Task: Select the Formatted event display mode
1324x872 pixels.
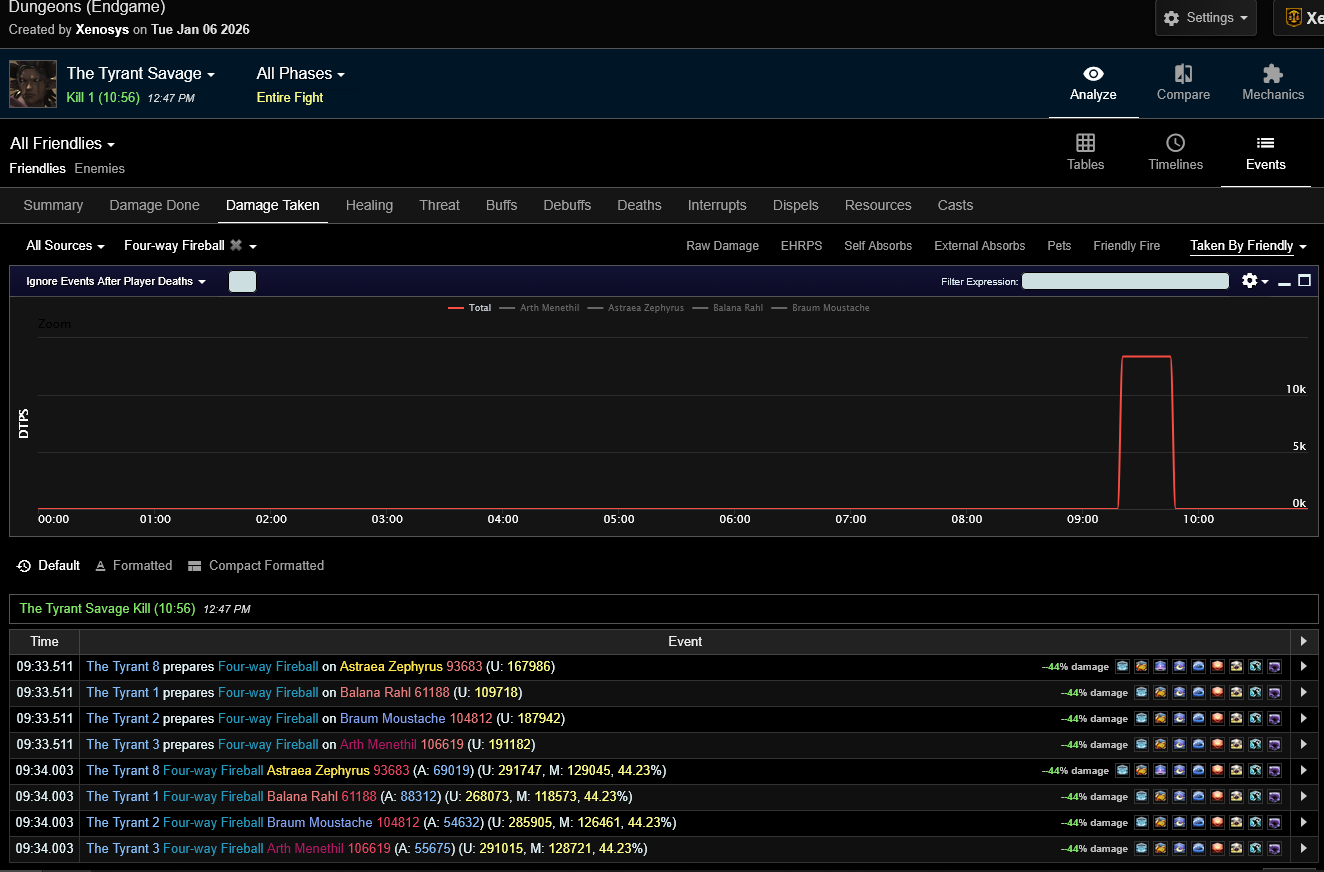Action: point(133,565)
